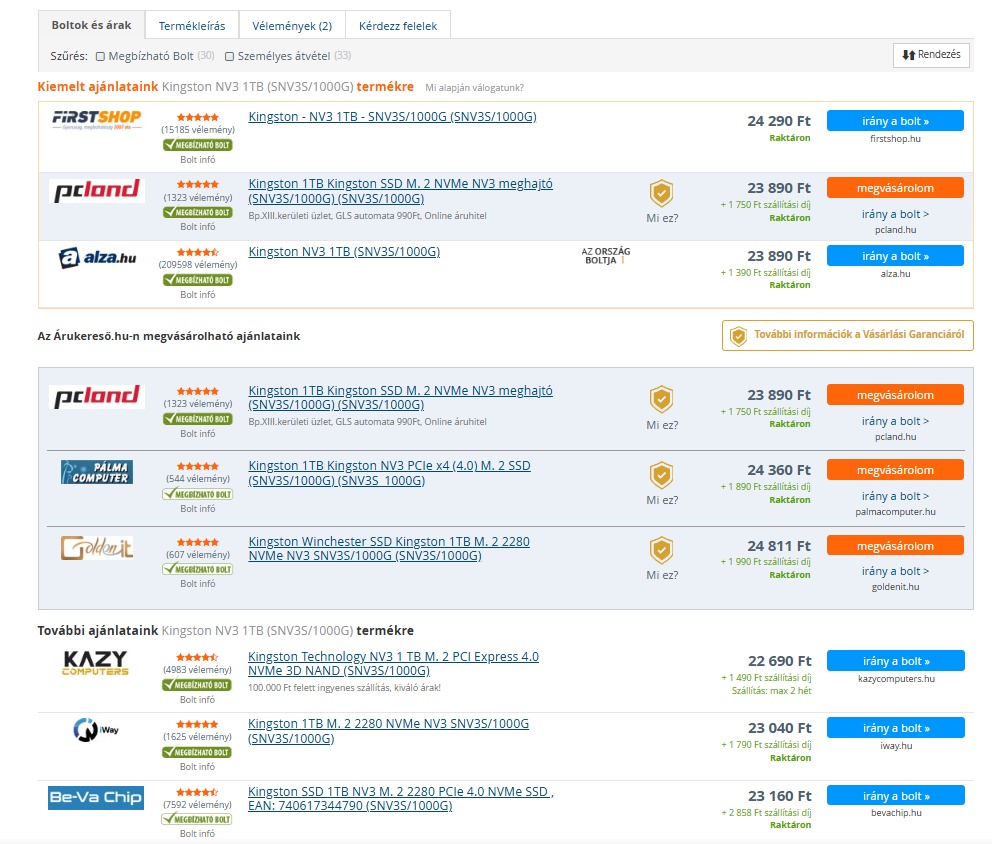This screenshot has width=992, height=844.
Task: Select the Be-Va Chip logo
Action: click(x=96, y=797)
